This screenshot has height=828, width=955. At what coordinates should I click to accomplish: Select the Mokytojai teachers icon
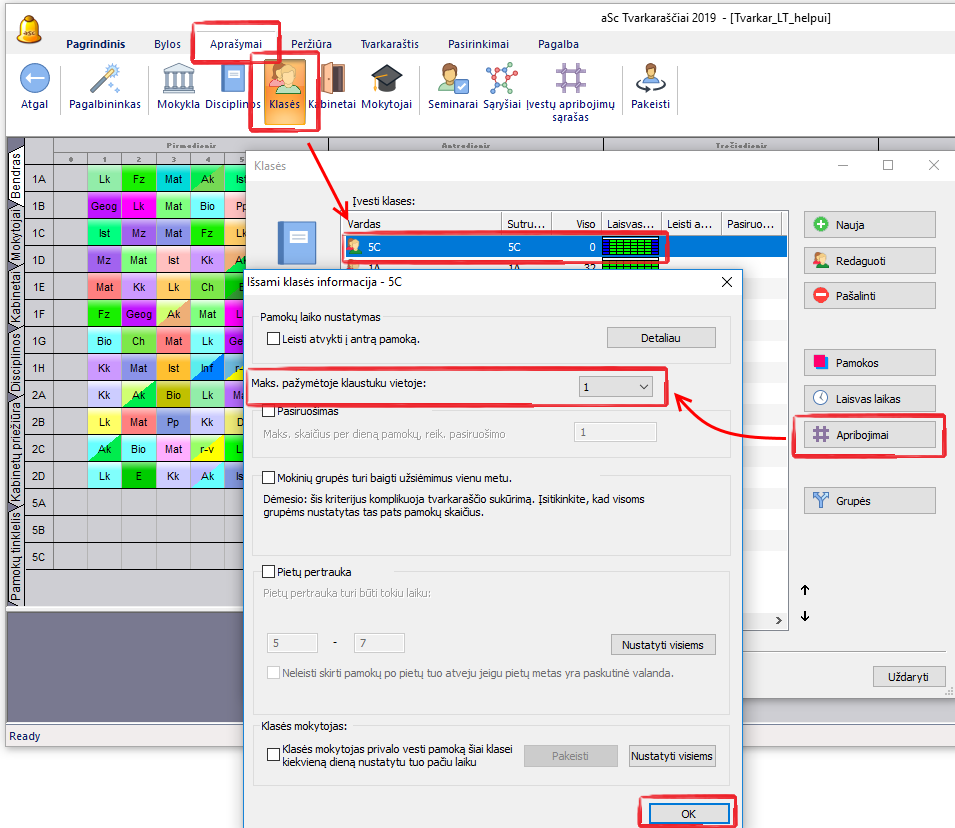click(386, 80)
